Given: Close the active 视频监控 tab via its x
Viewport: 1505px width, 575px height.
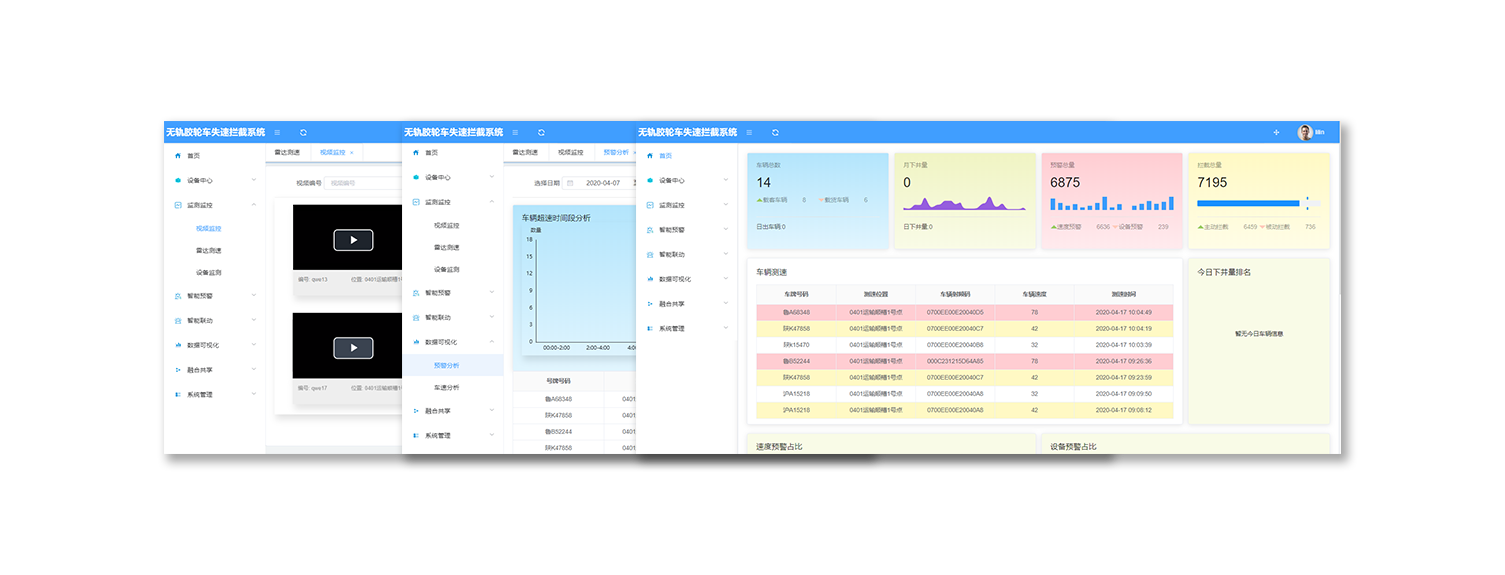Looking at the screenshot, I should click(x=351, y=152).
